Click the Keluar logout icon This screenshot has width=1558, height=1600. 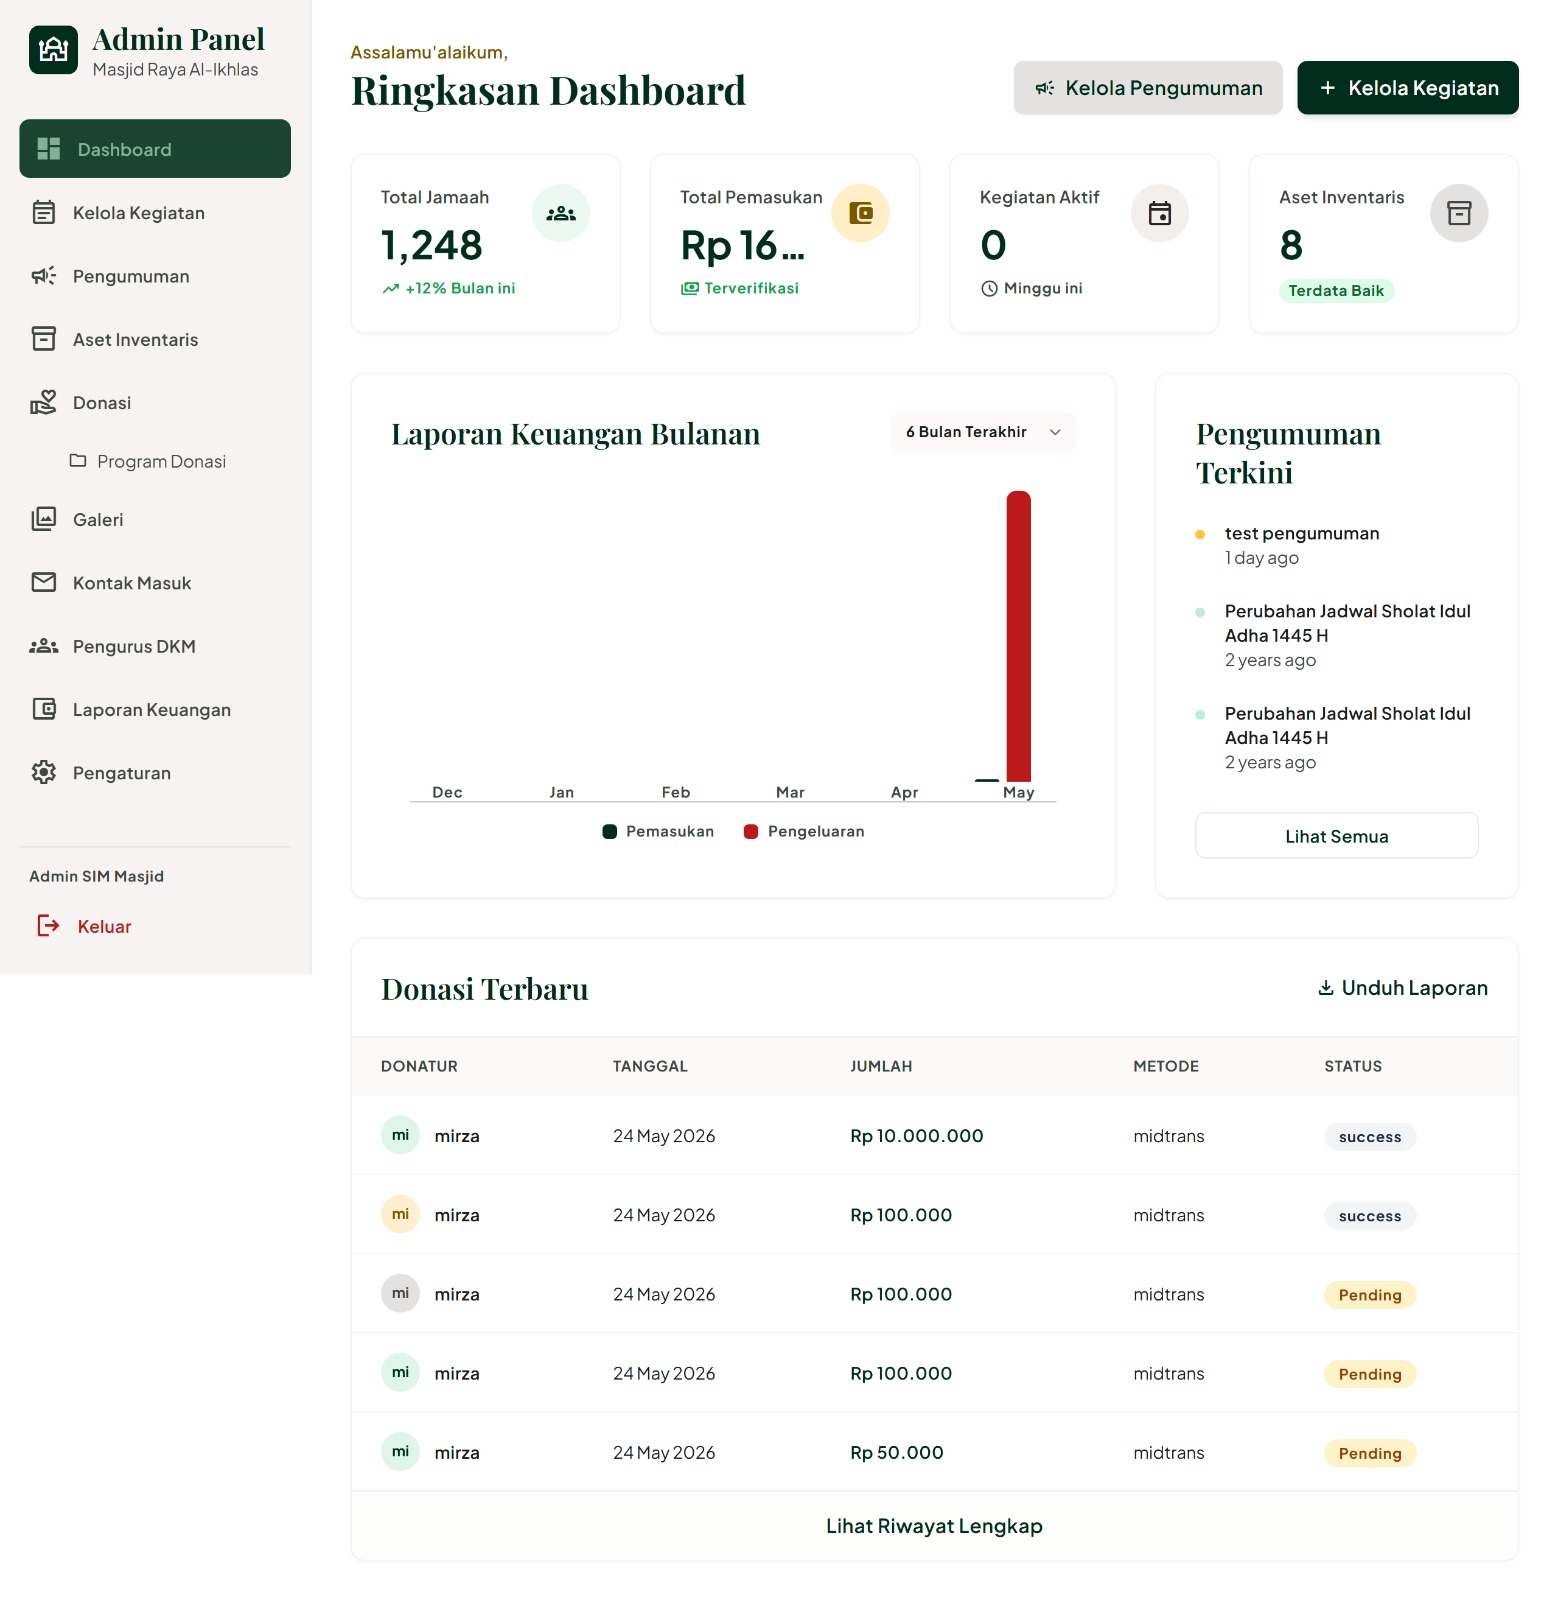click(x=48, y=926)
